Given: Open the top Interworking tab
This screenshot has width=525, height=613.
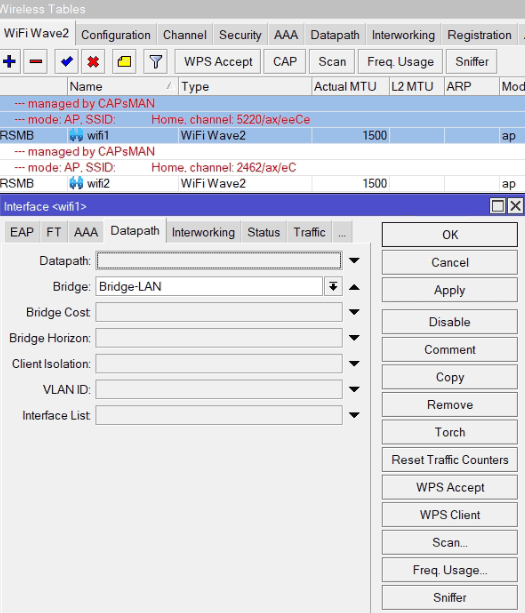Looking at the screenshot, I should [403, 35].
